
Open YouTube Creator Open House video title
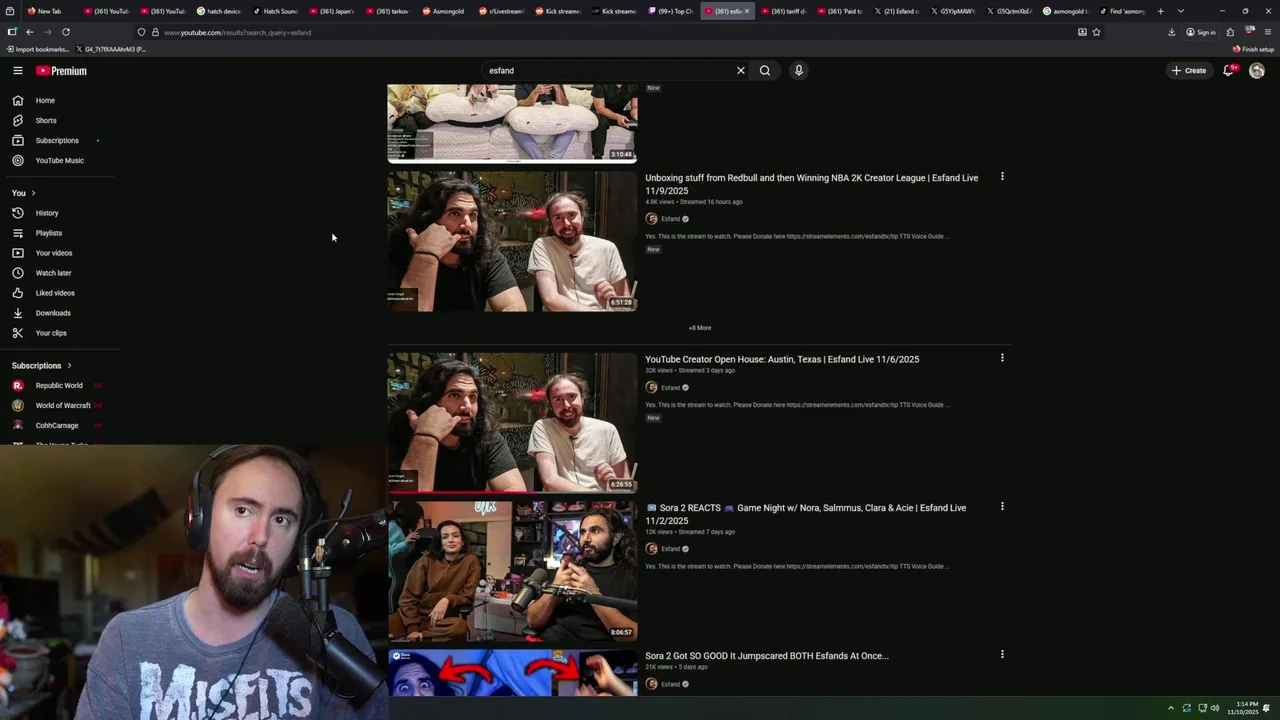(x=782, y=359)
